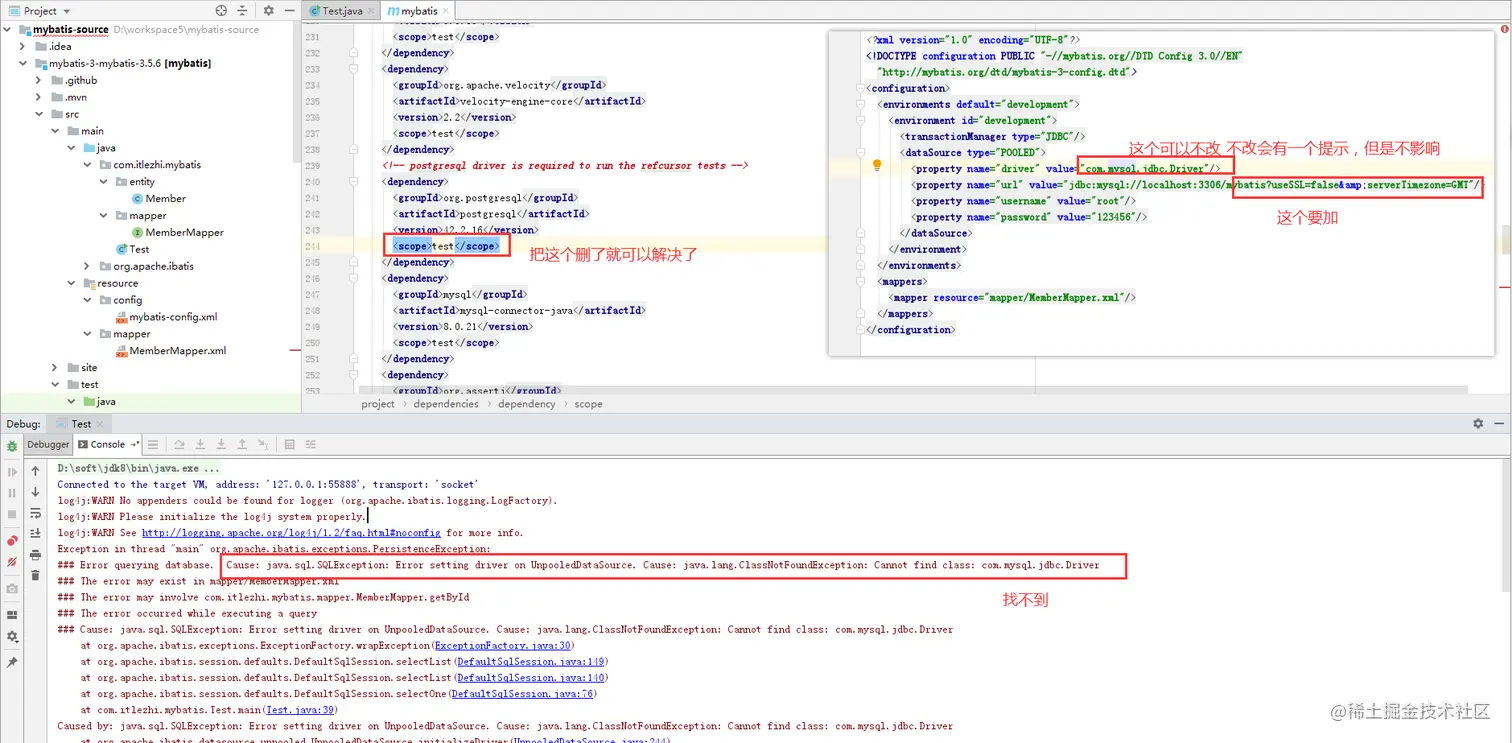The image size is (1512, 743).
Task: Click Evaluate Expression calculator icon
Action: pos(289,444)
